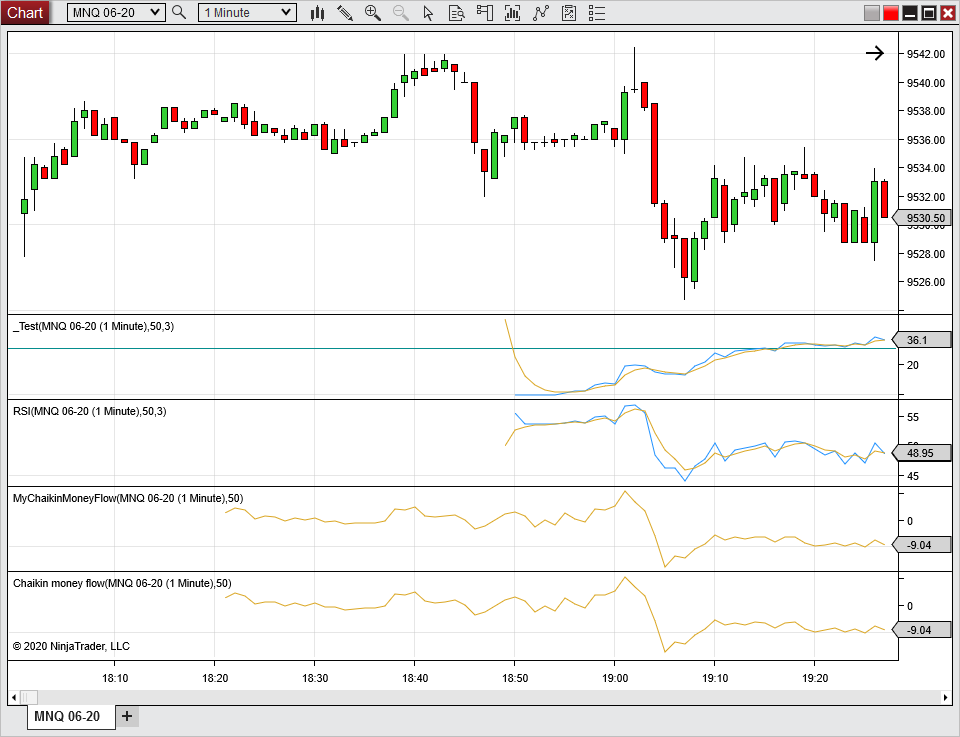Select the MyChaikinMoneyFlow indicator label
The height and width of the screenshot is (737, 960).
128,498
